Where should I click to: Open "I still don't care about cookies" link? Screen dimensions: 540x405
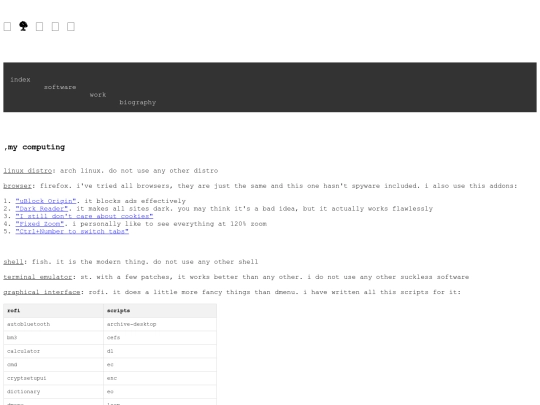[x=84, y=216]
